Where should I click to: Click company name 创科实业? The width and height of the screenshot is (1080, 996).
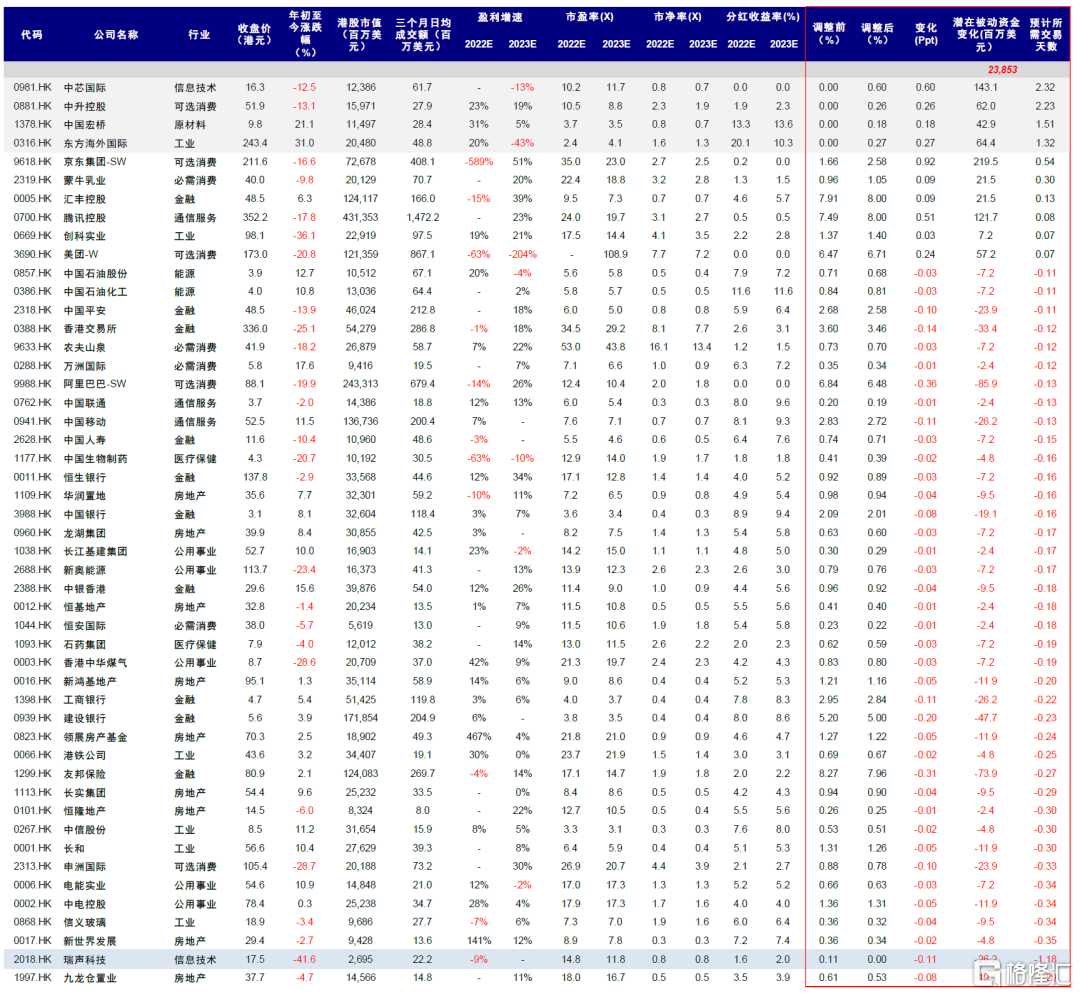[85, 236]
